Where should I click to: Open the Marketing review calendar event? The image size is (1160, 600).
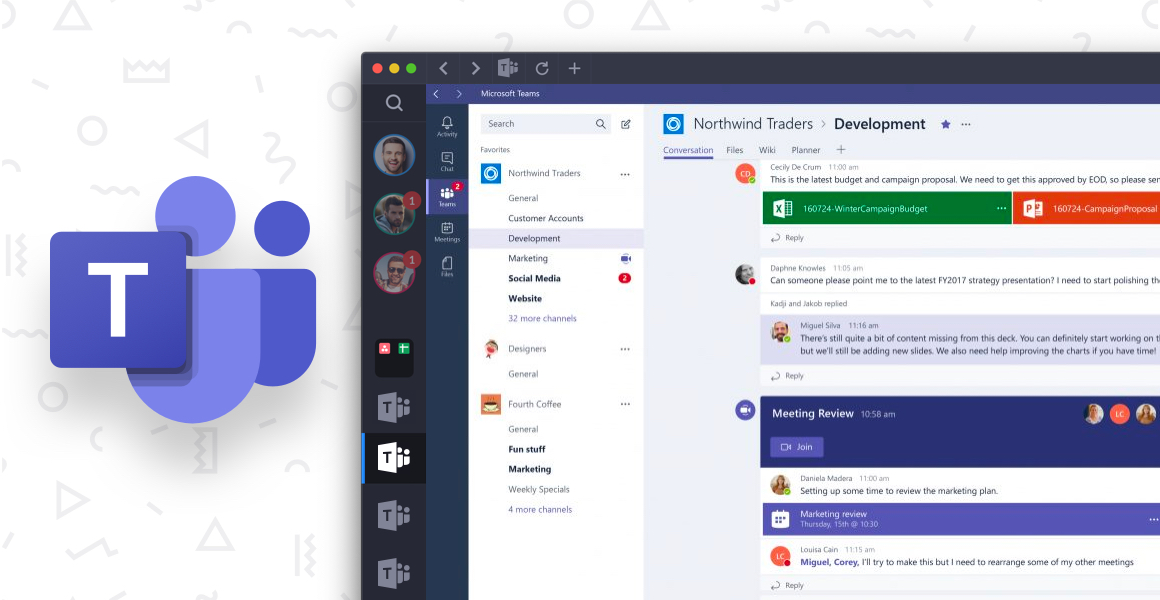point(961,519)
